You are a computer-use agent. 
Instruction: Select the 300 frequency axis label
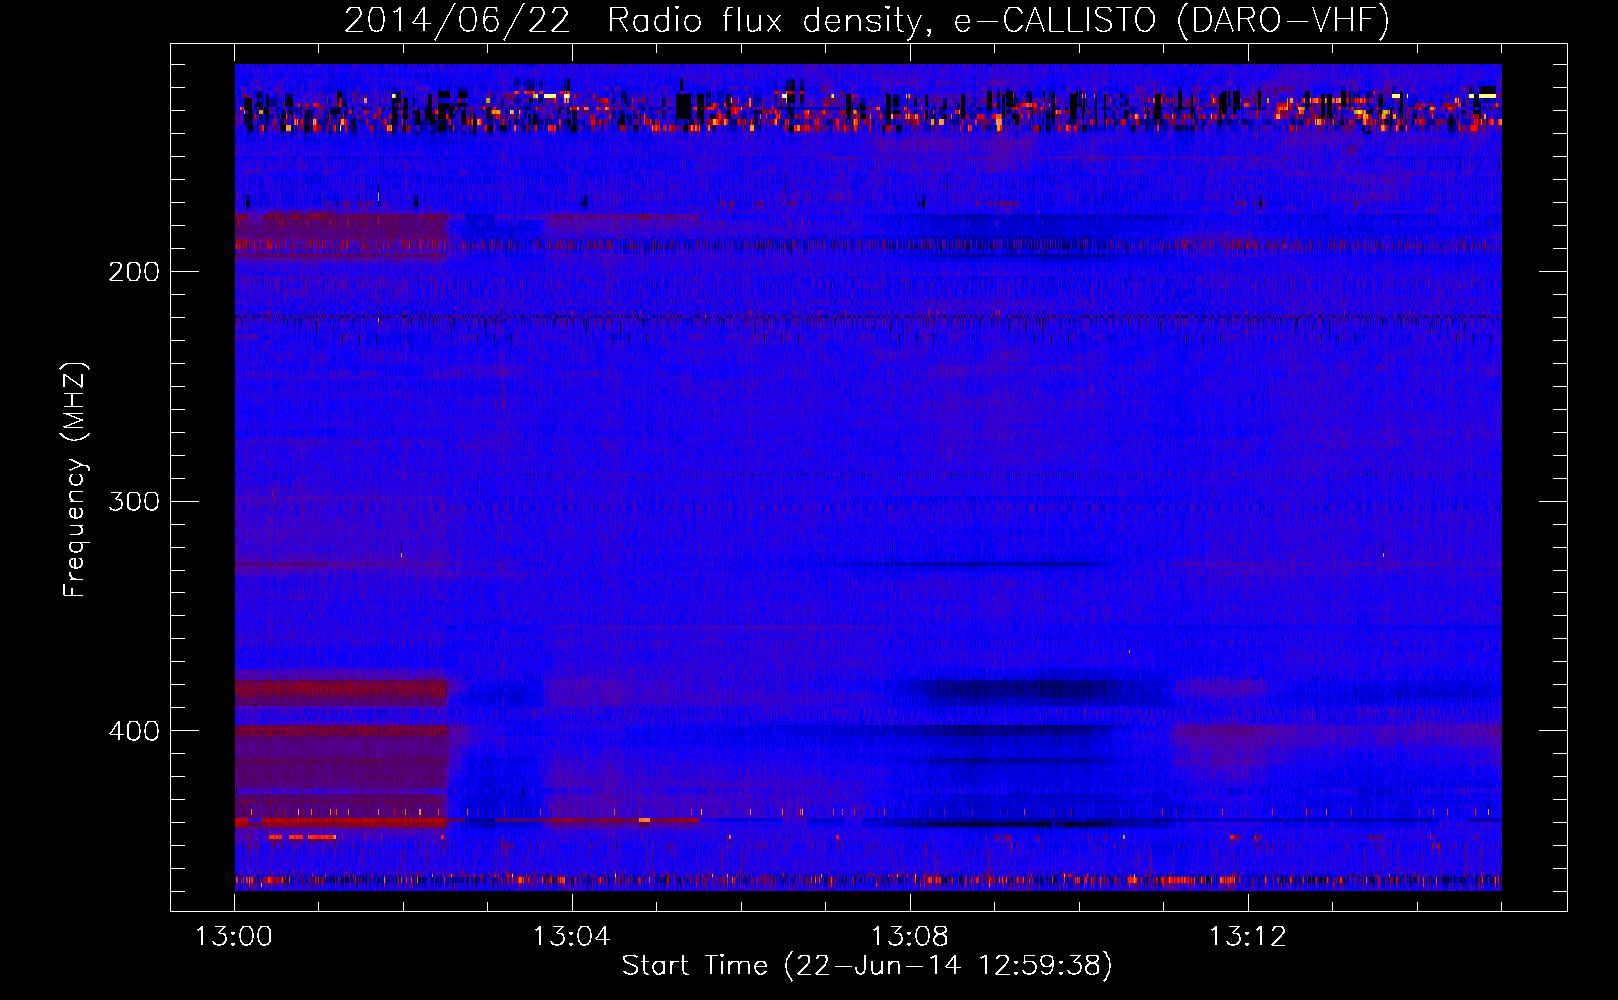coord(134,501)
